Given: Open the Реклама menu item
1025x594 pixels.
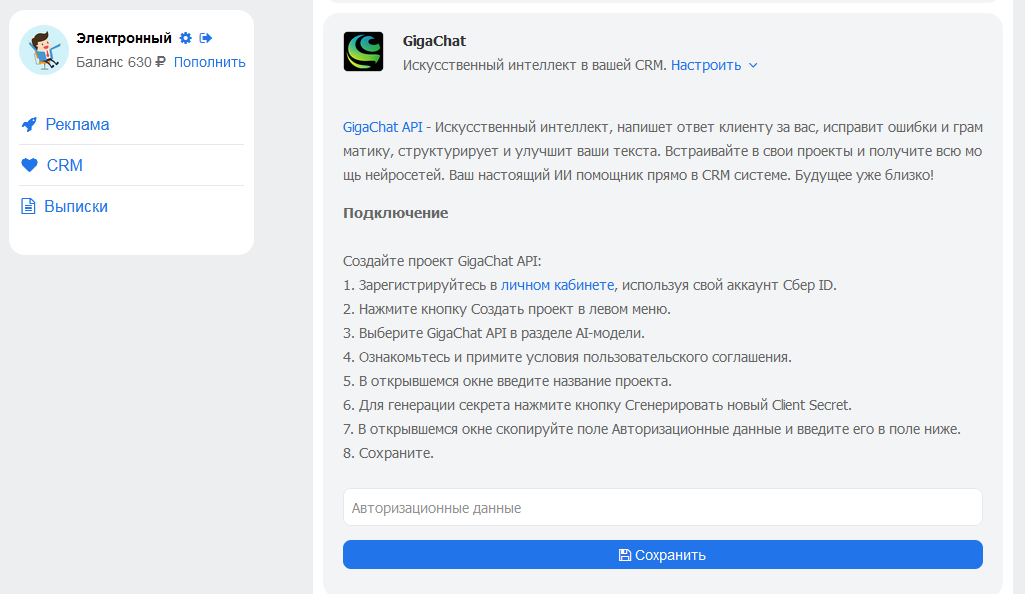Looking at the screenshot, I should (x=77, y=124).
